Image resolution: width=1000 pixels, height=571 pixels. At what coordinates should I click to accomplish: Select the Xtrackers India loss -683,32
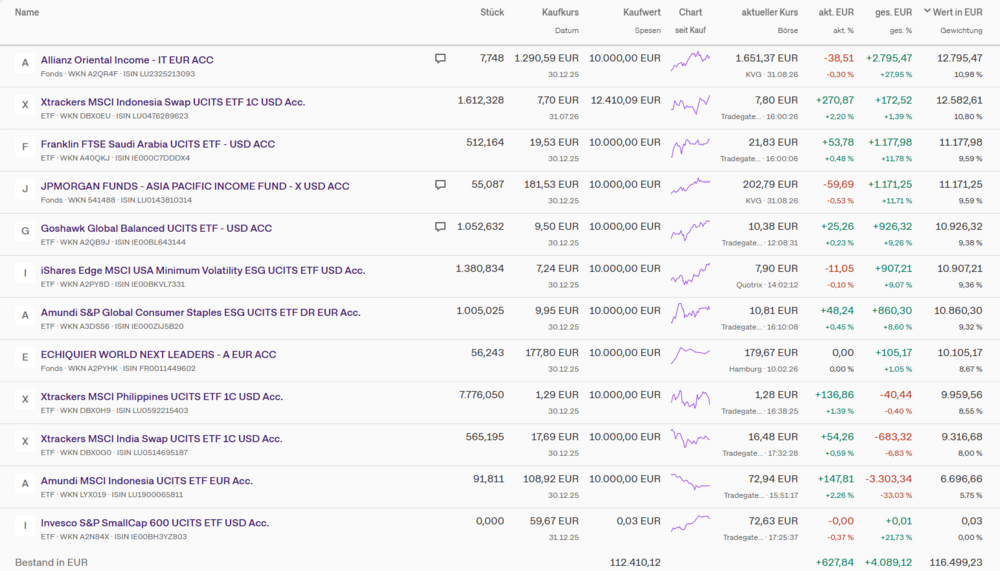(x=893, y=437)
